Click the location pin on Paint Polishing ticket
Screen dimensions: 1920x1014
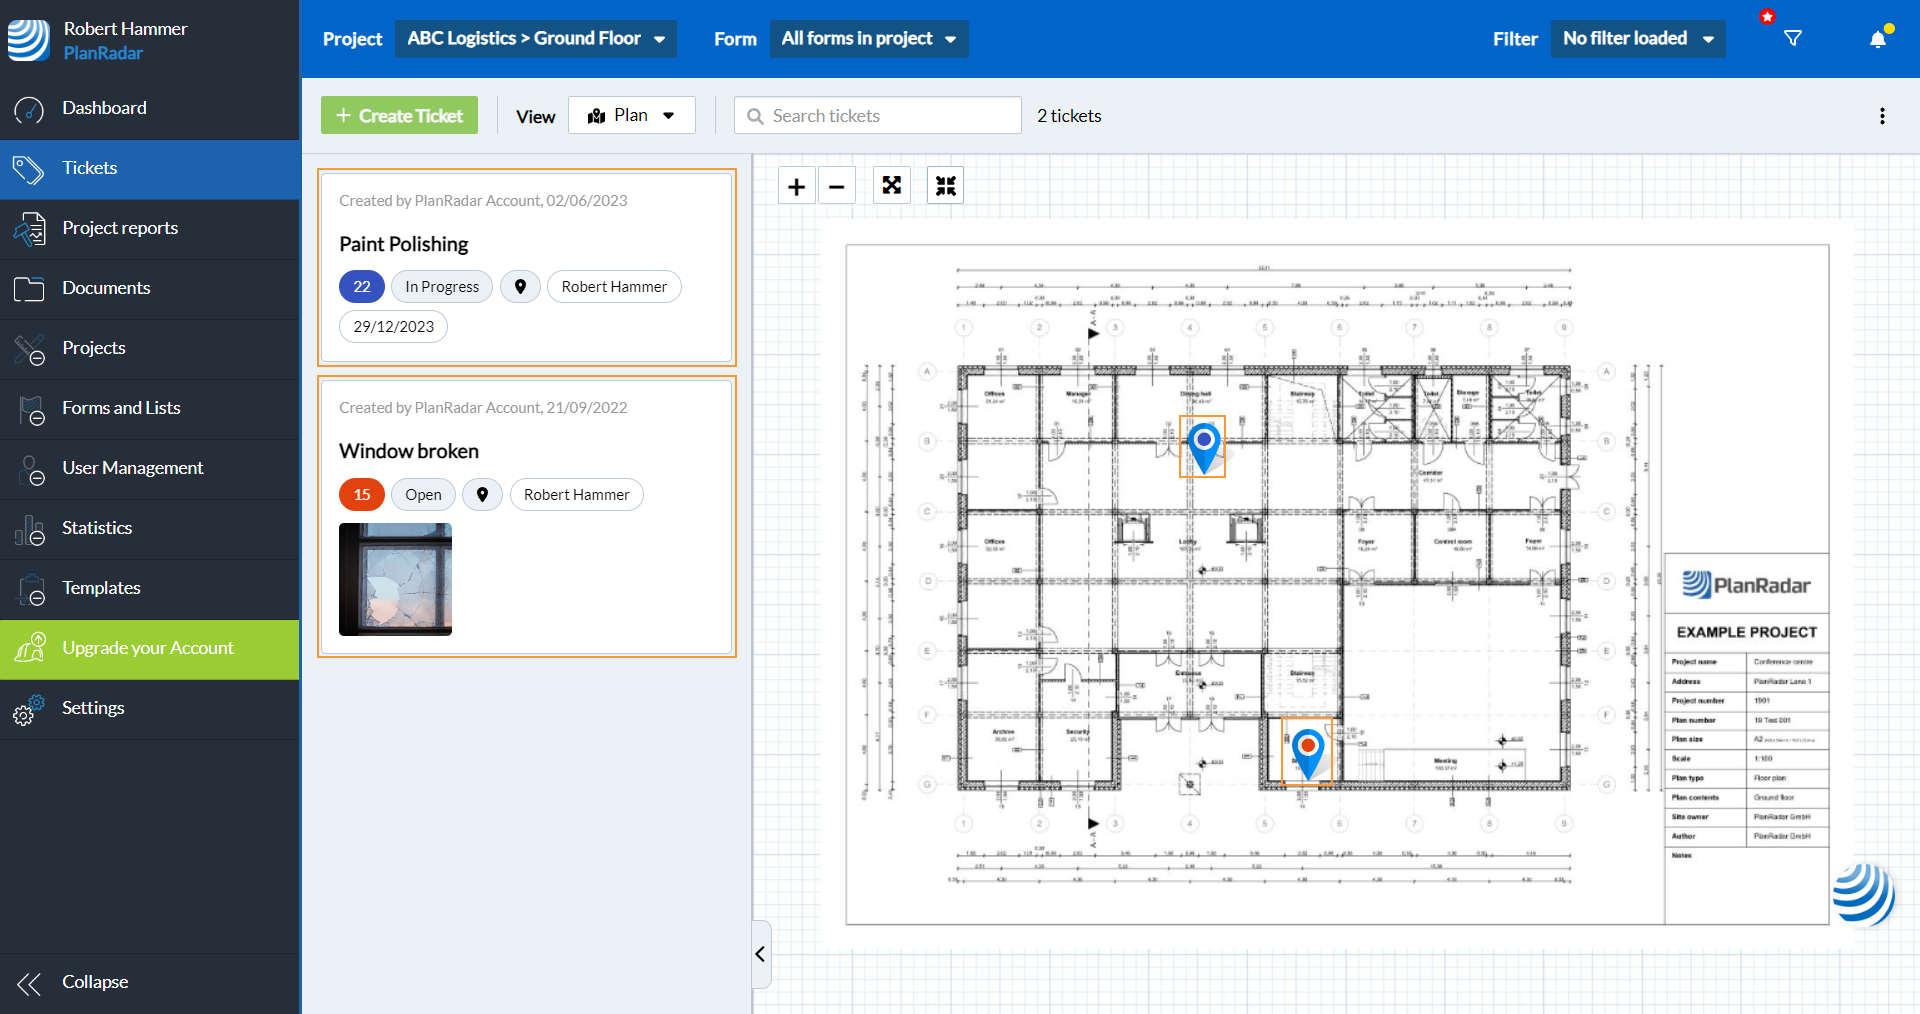tap(520, 287)
